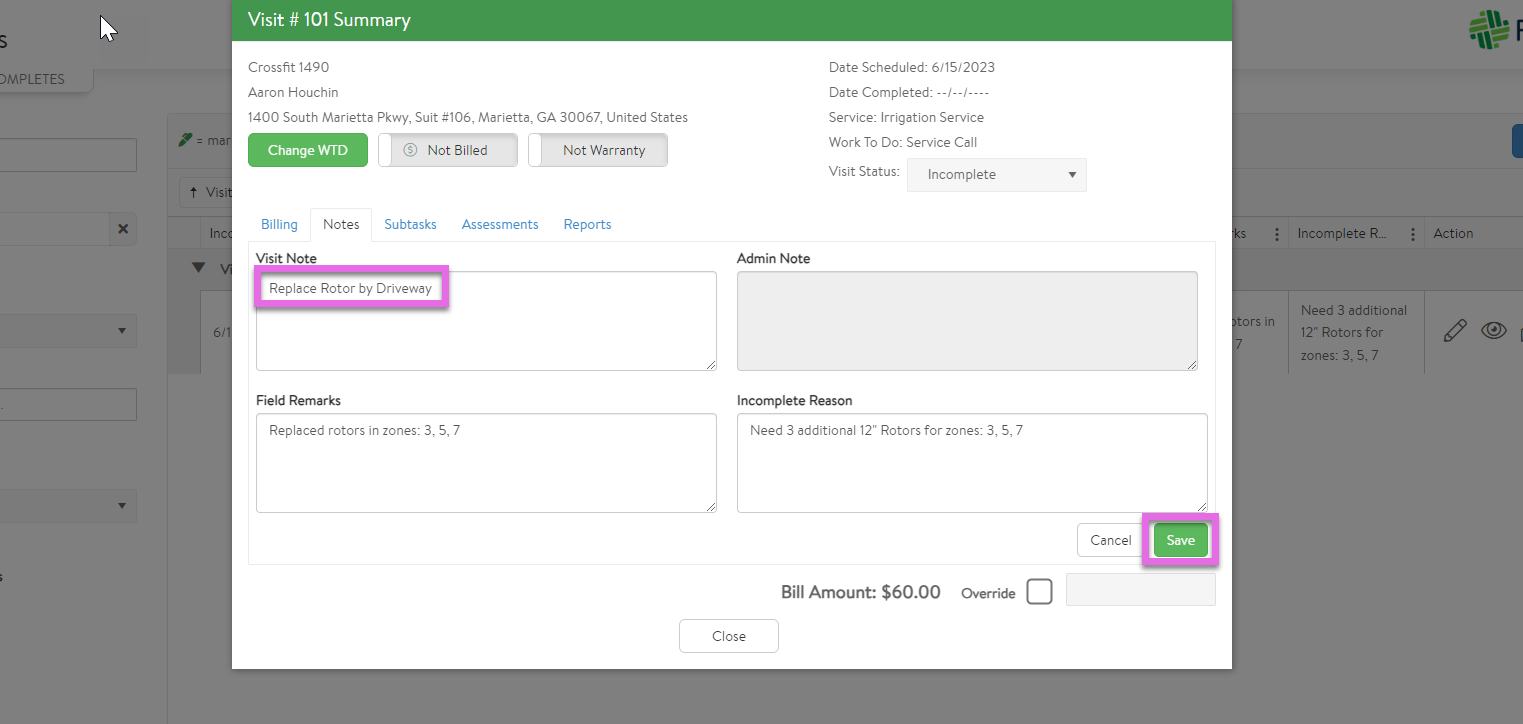Open the upper dropdown in left filter panel
The height and width of the screenshot is (724, 1523).
coord(68,331)
